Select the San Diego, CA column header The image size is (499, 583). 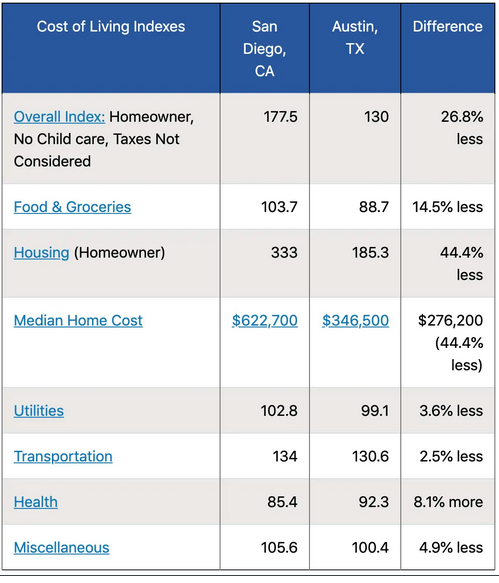[x=265, y=49]
